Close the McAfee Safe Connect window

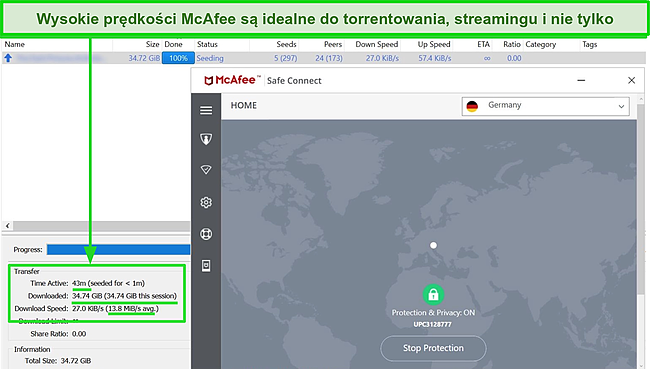click(x=631, y=80)
